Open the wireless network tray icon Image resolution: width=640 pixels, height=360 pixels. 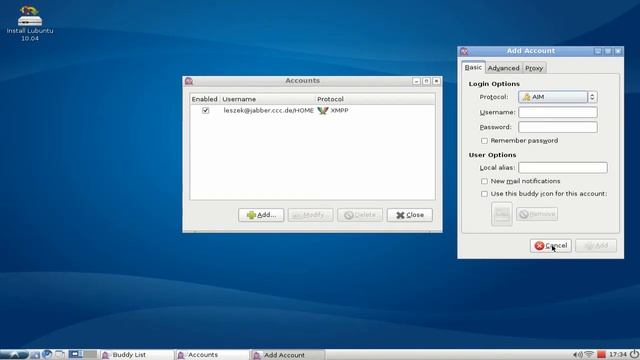click(x=589, y=354)
